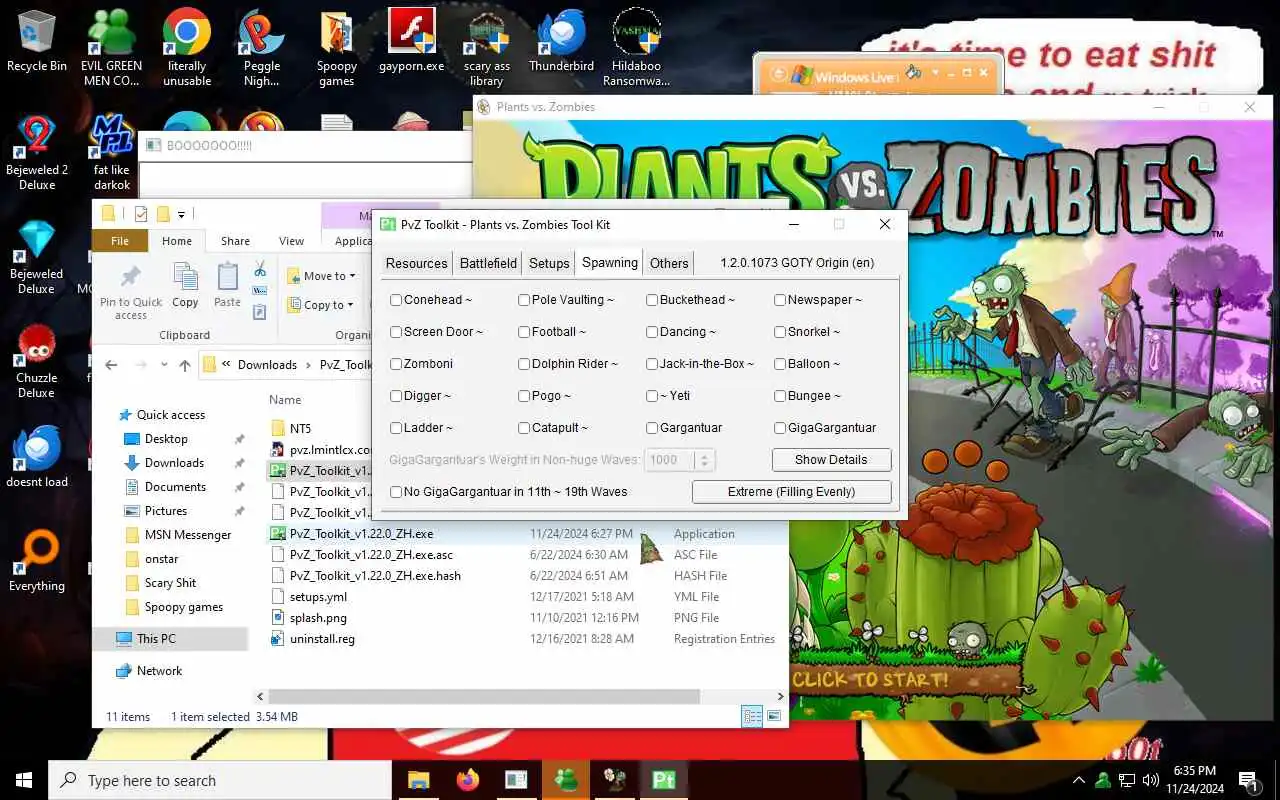Open the Thunderbird desktop icon

[x=562, y=40]
